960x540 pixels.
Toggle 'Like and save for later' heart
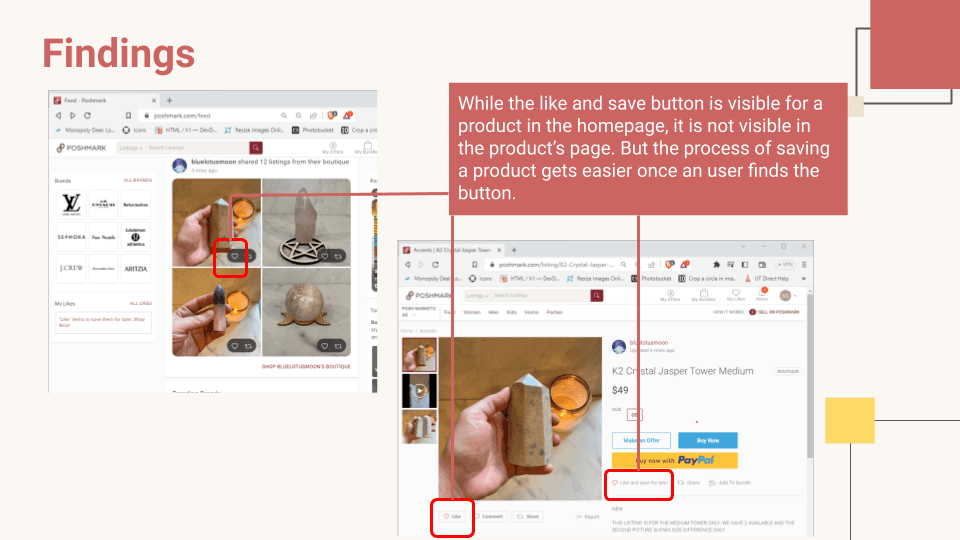(640, 482)
